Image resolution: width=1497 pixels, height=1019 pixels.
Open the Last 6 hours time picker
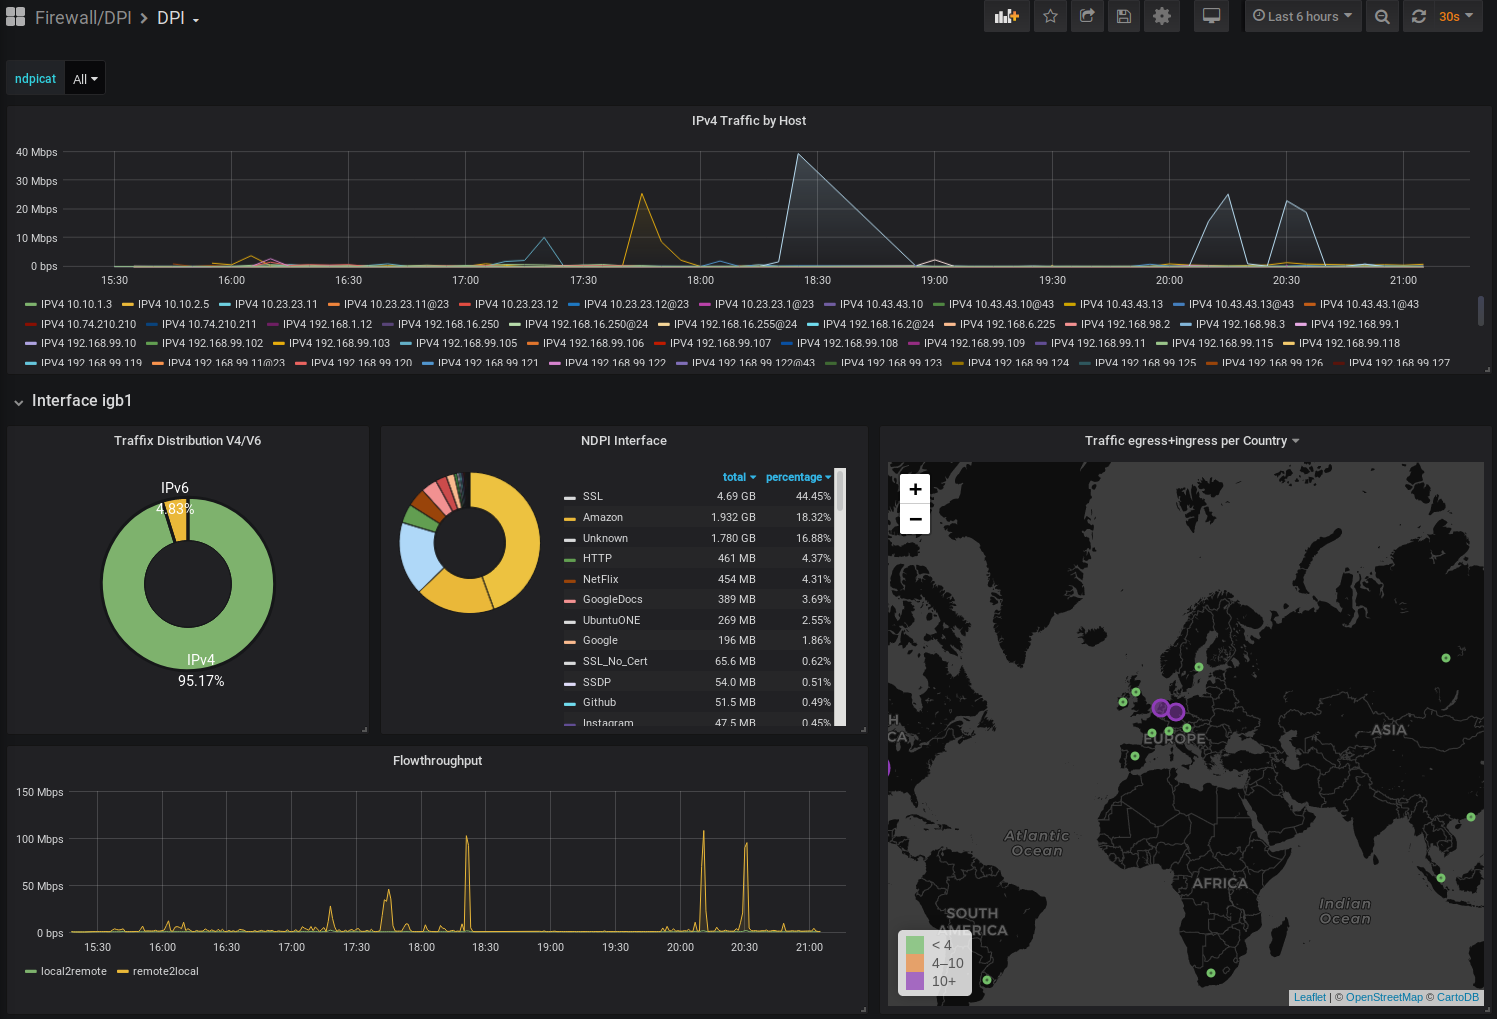1302,16
